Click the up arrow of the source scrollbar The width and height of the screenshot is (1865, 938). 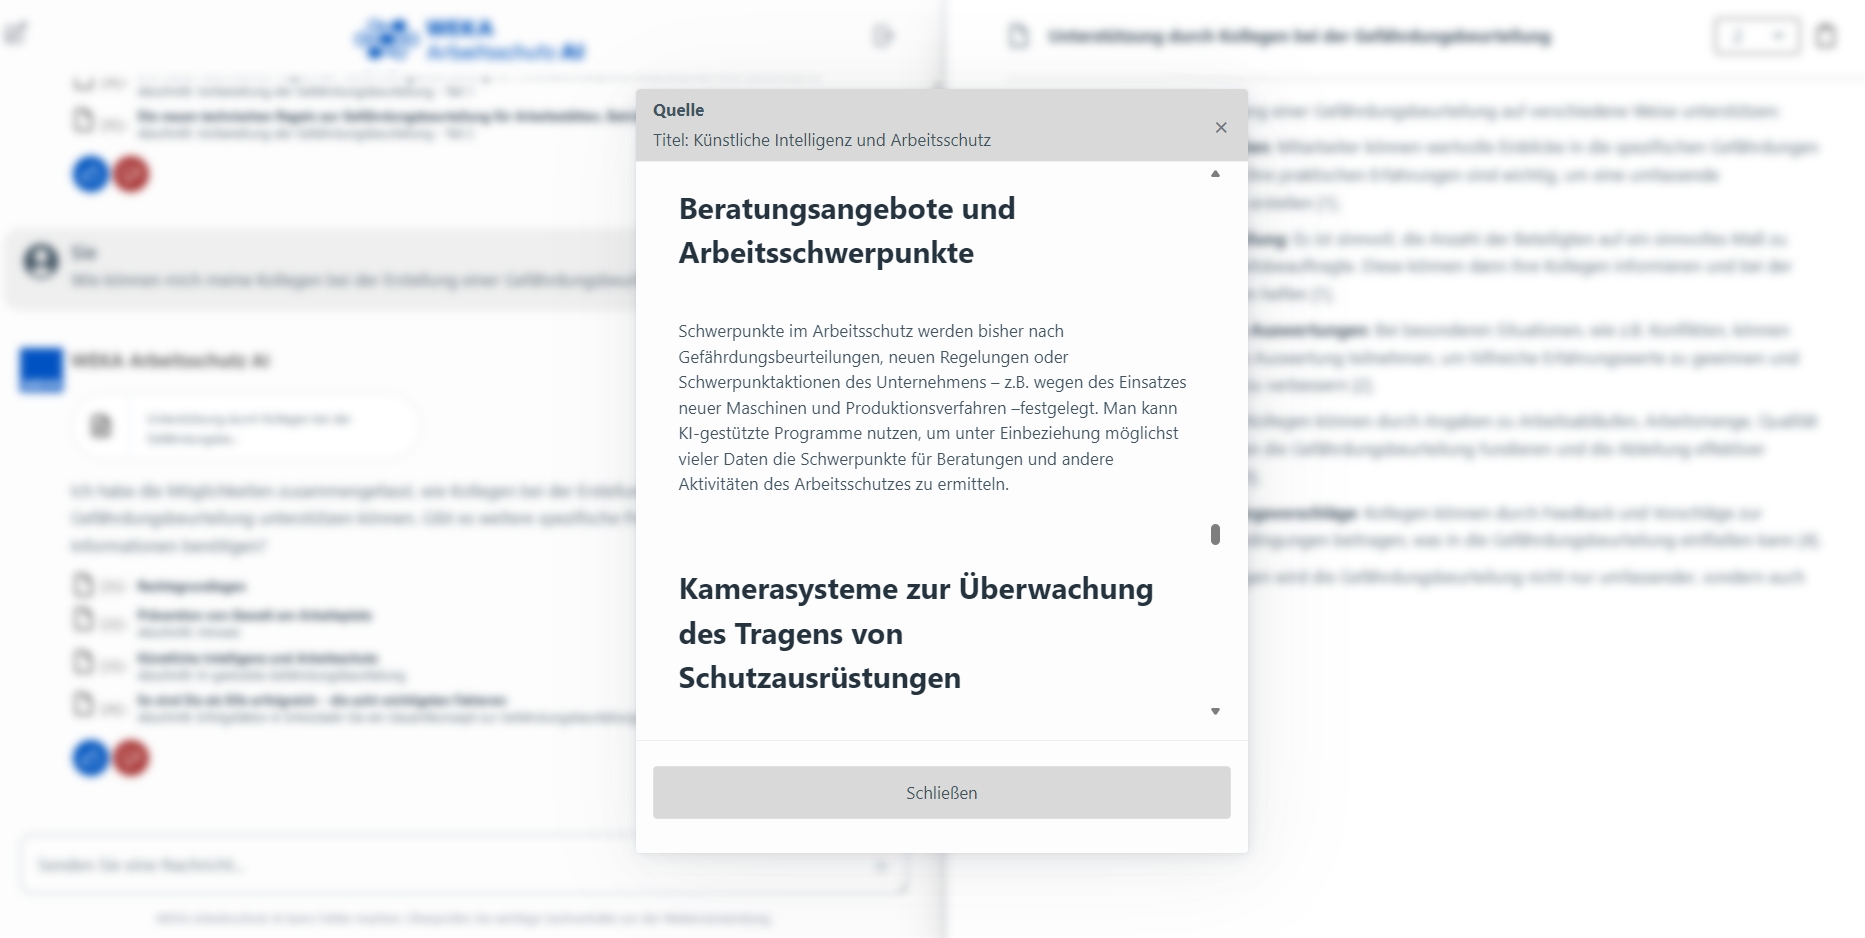tap(1216, 174)
